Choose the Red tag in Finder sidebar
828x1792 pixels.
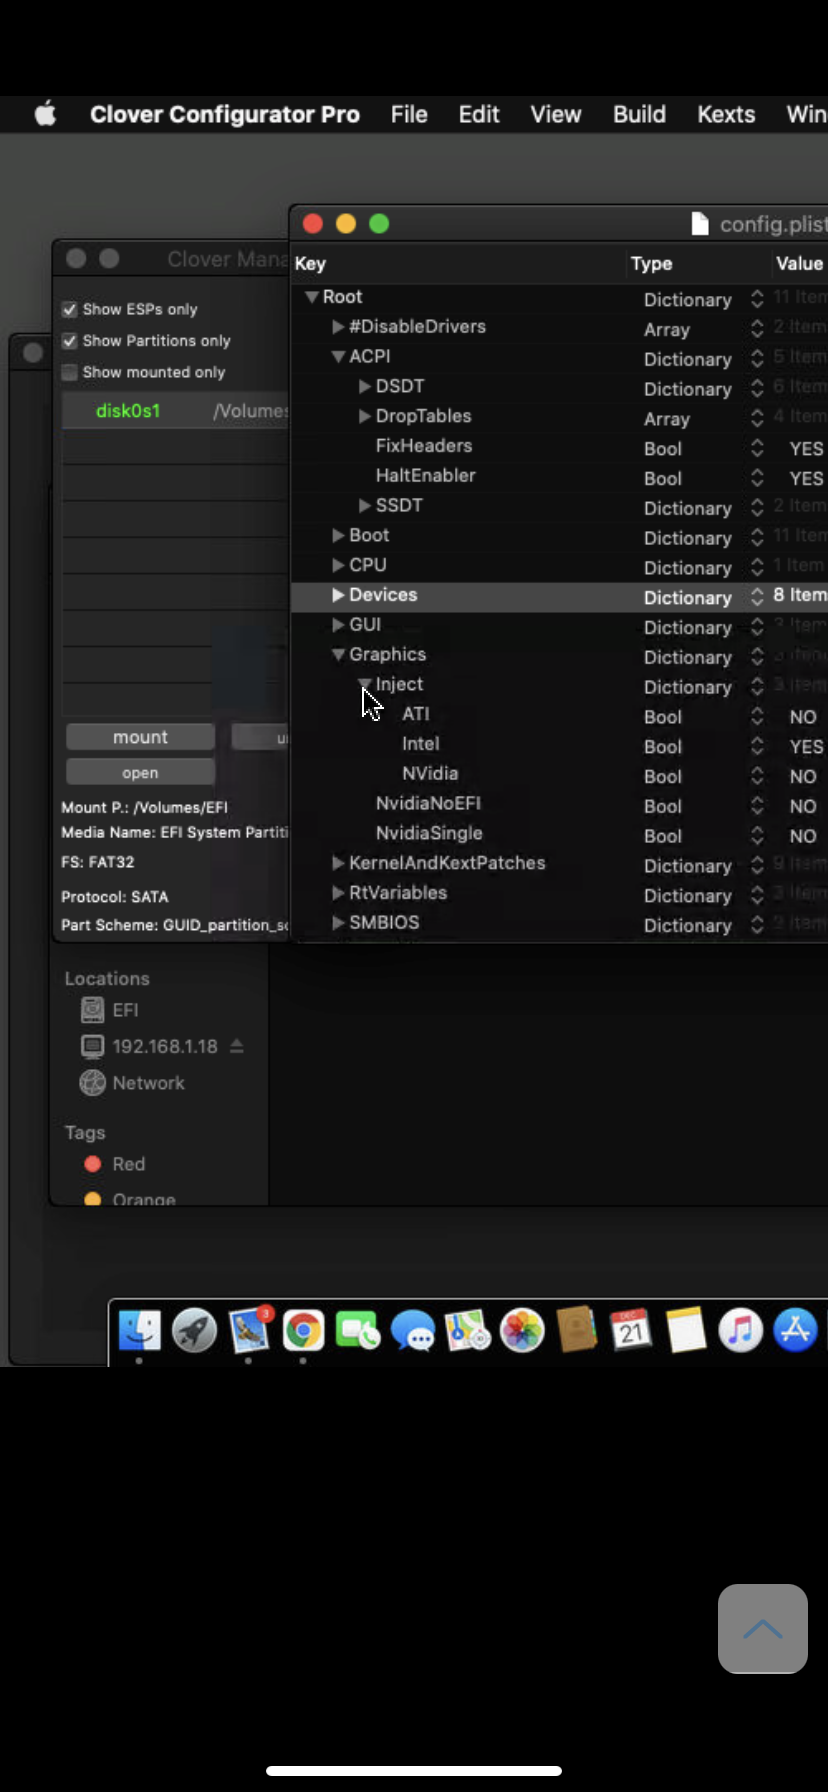(93, 1164)
